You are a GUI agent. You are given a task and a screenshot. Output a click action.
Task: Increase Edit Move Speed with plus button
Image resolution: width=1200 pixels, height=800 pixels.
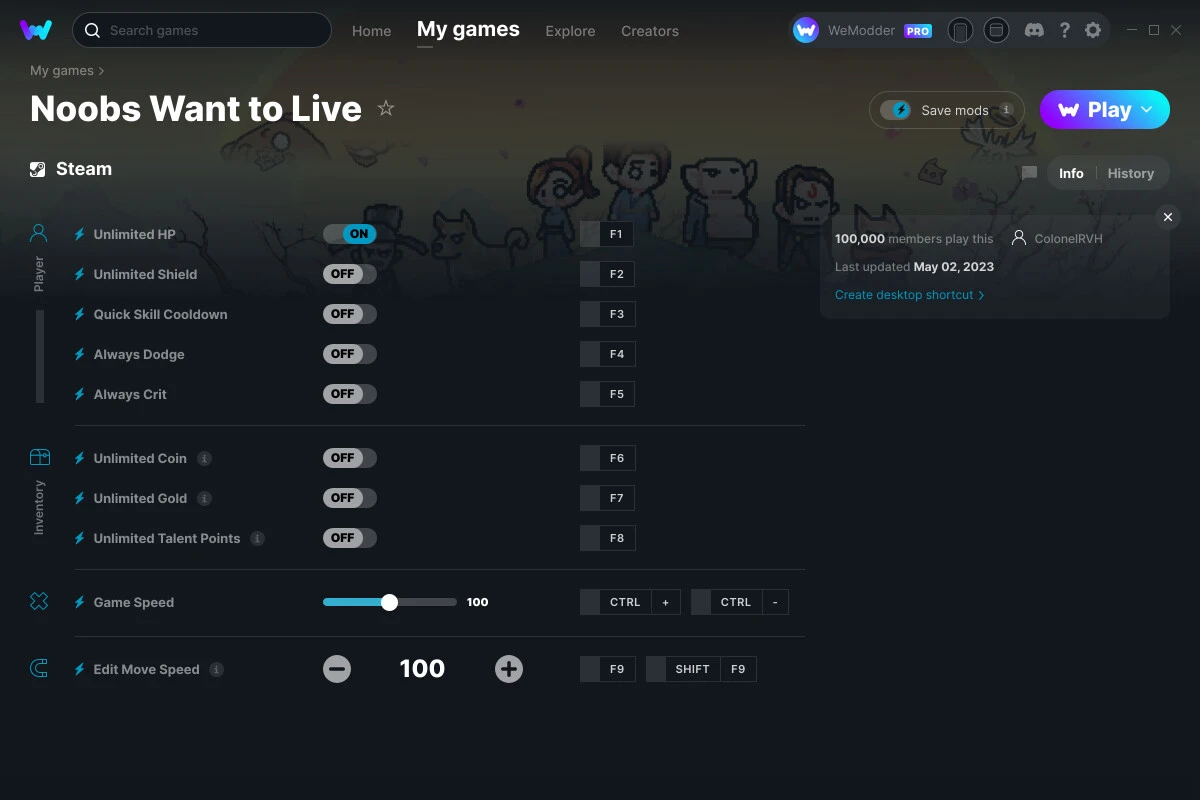point(509,669)
